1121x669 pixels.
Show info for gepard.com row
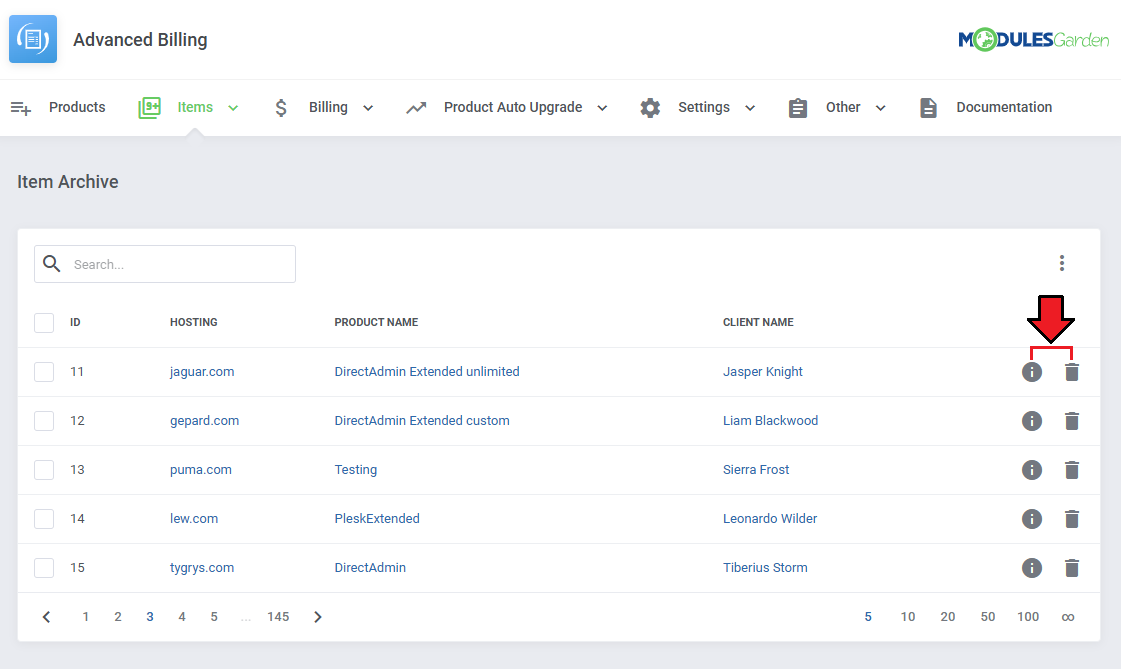(1032, 421)
